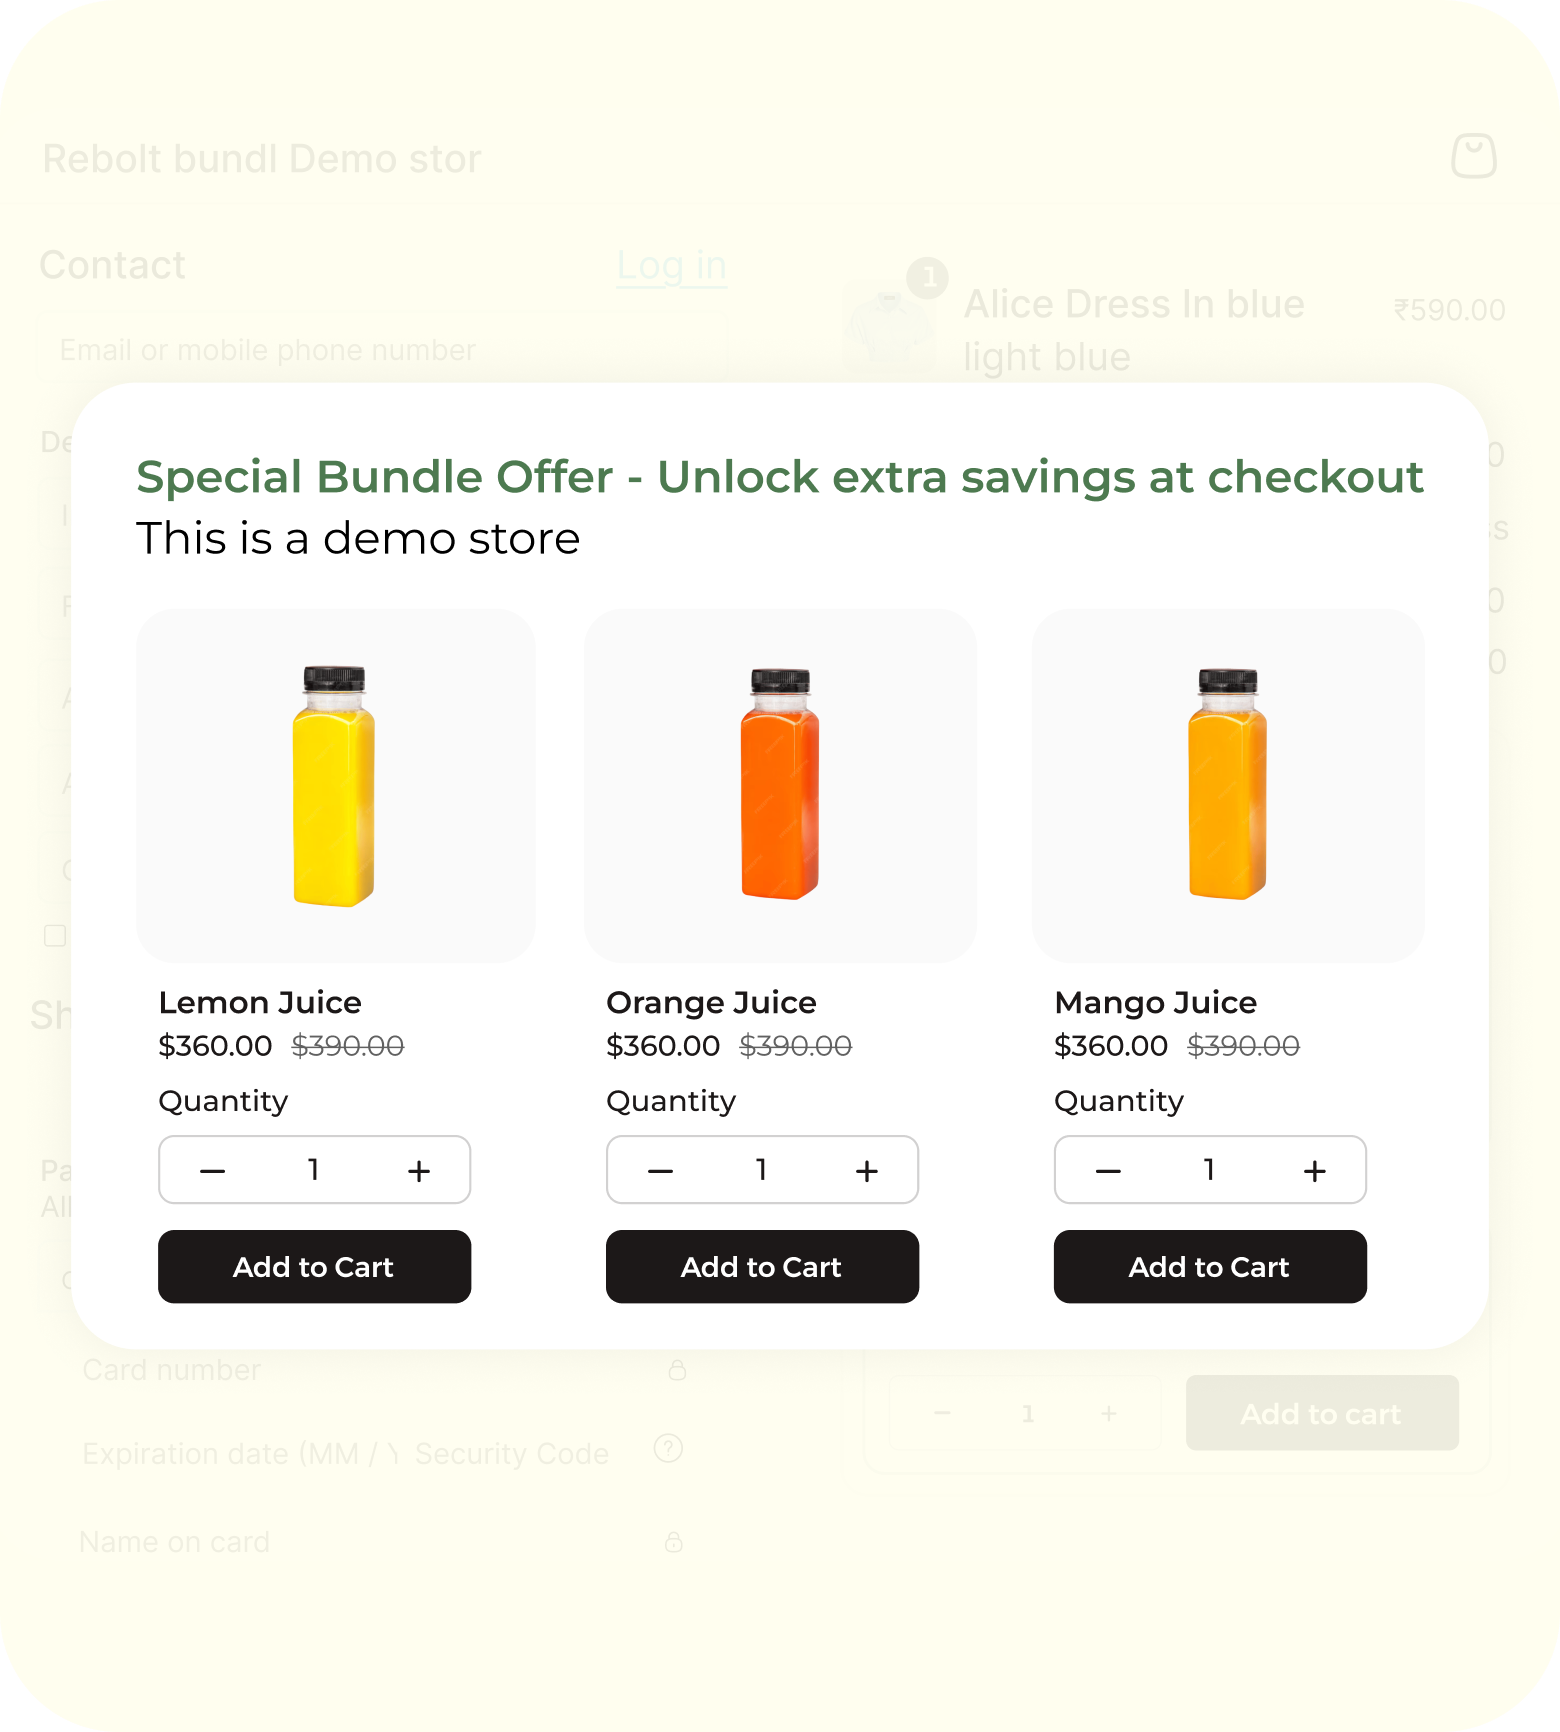Image resolution: width=1560 pixels, height=1732 pixels.
Task: Add Orange Juice to cart
Action: tap(762, 1267)
